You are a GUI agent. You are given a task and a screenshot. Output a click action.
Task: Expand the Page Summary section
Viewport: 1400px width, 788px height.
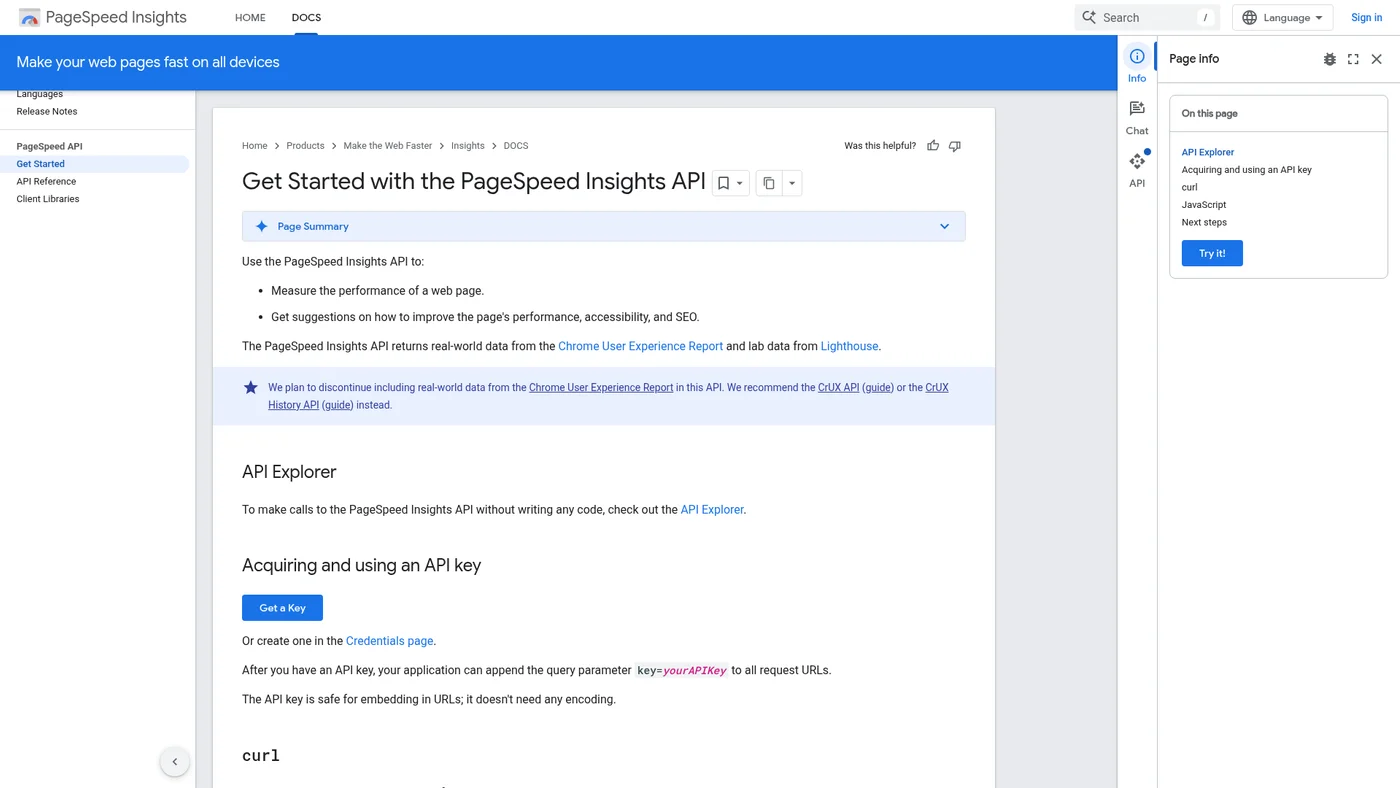click(604, 226)
